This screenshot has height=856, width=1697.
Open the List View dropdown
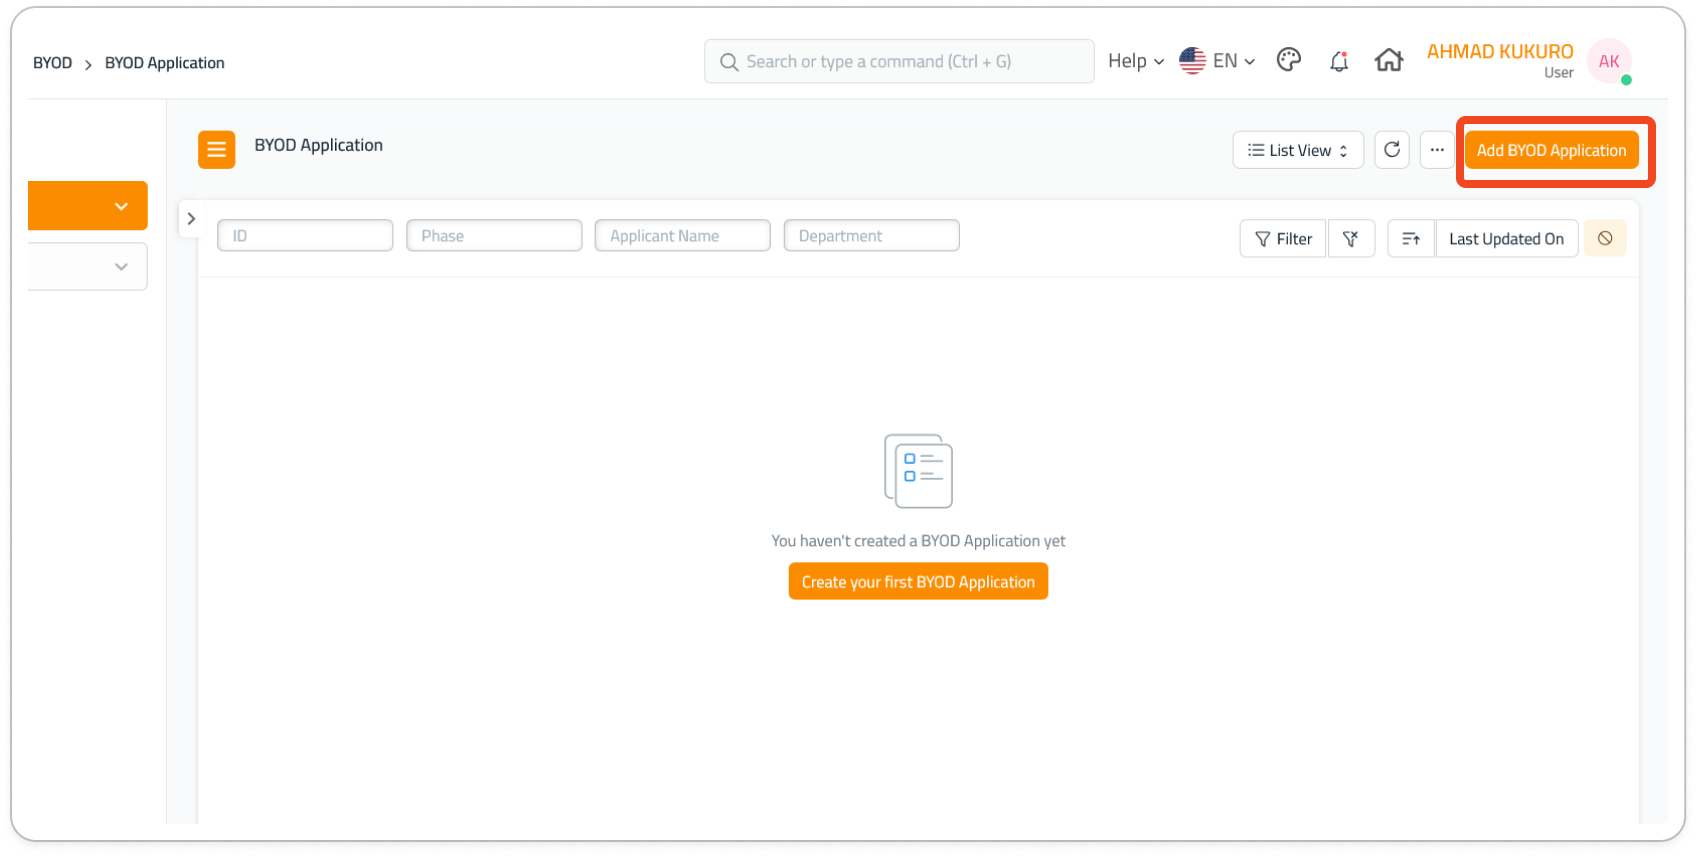[1297, 150]
